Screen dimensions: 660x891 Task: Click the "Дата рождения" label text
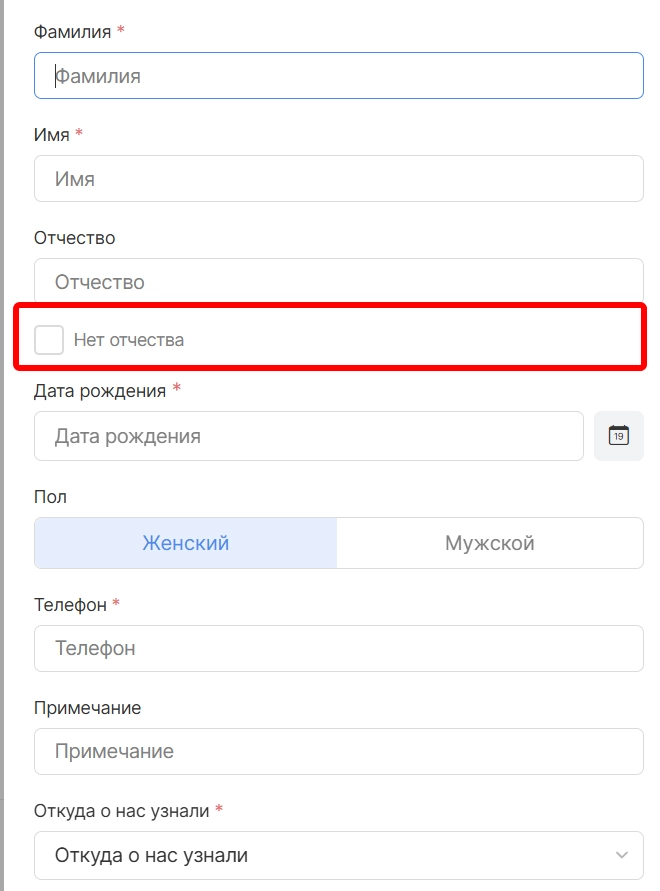(x=100, y=391)
